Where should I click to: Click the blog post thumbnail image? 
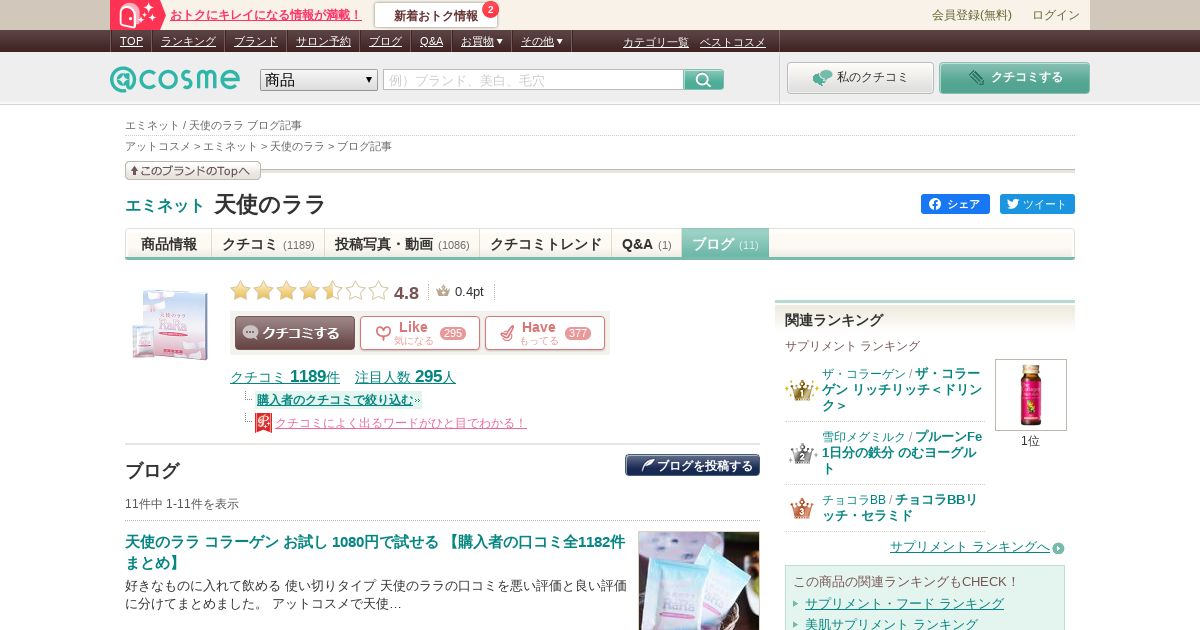[699, 581]
